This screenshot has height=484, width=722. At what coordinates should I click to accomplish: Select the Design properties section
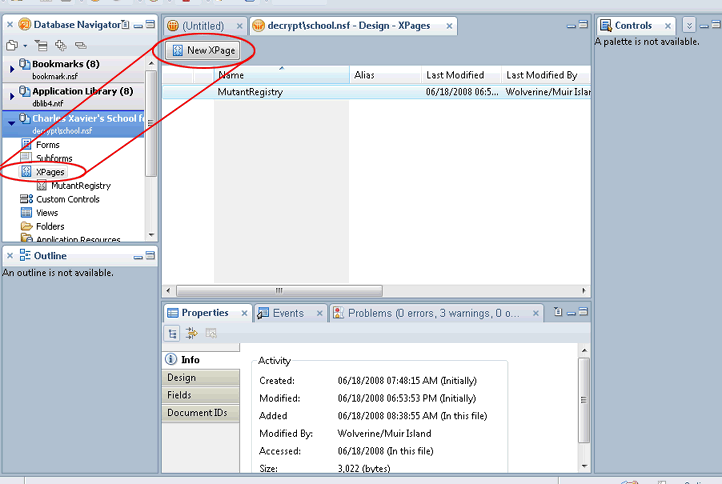[x=201, y=378]
